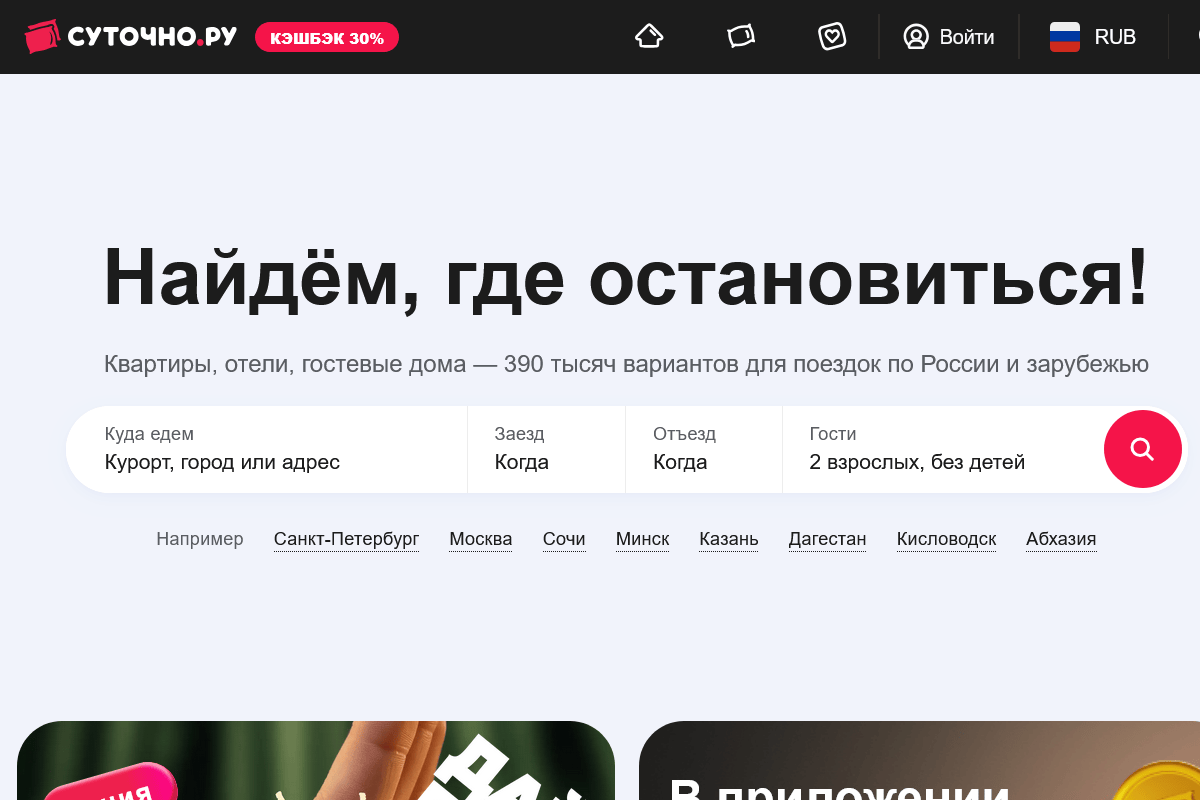Focus the Куда едем destination field
1200x800 pixels.
tap(267, 449)
